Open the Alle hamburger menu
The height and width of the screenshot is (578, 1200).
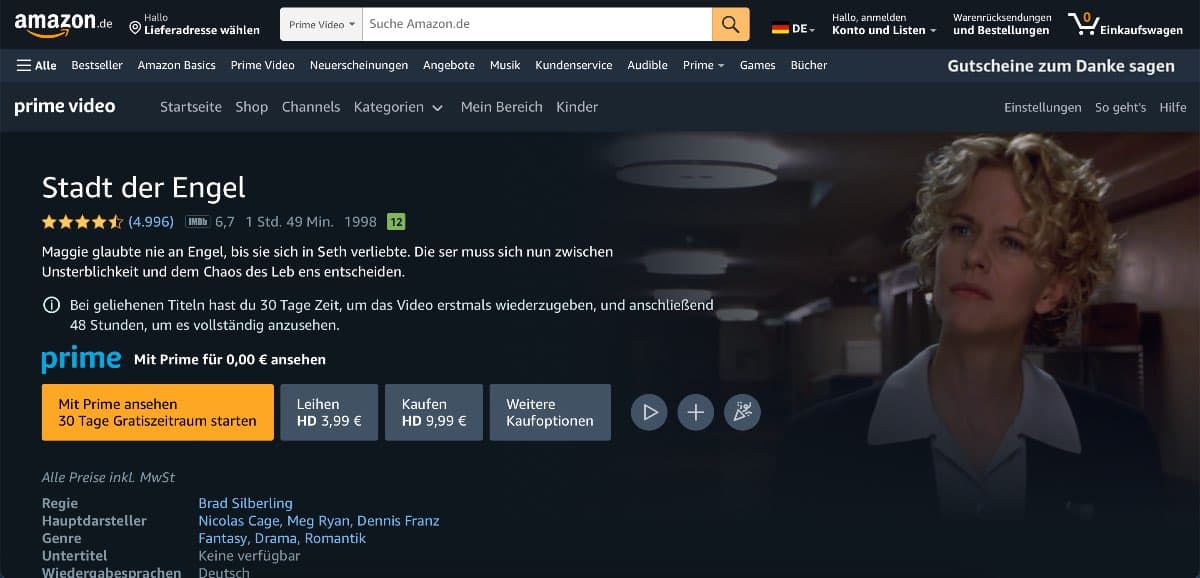coord(37,65)
